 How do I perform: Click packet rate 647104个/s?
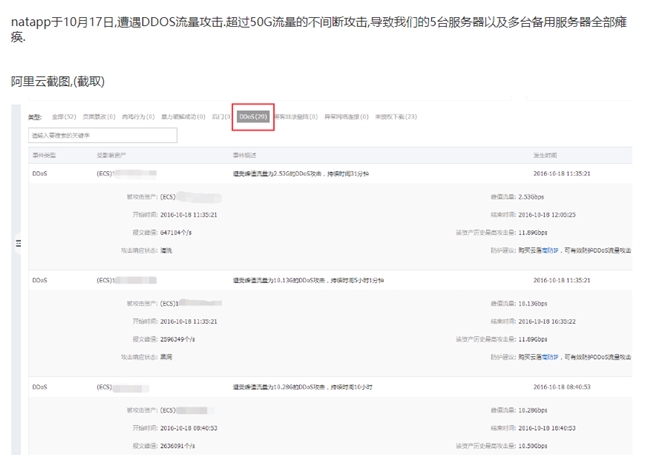coord(176,233)
